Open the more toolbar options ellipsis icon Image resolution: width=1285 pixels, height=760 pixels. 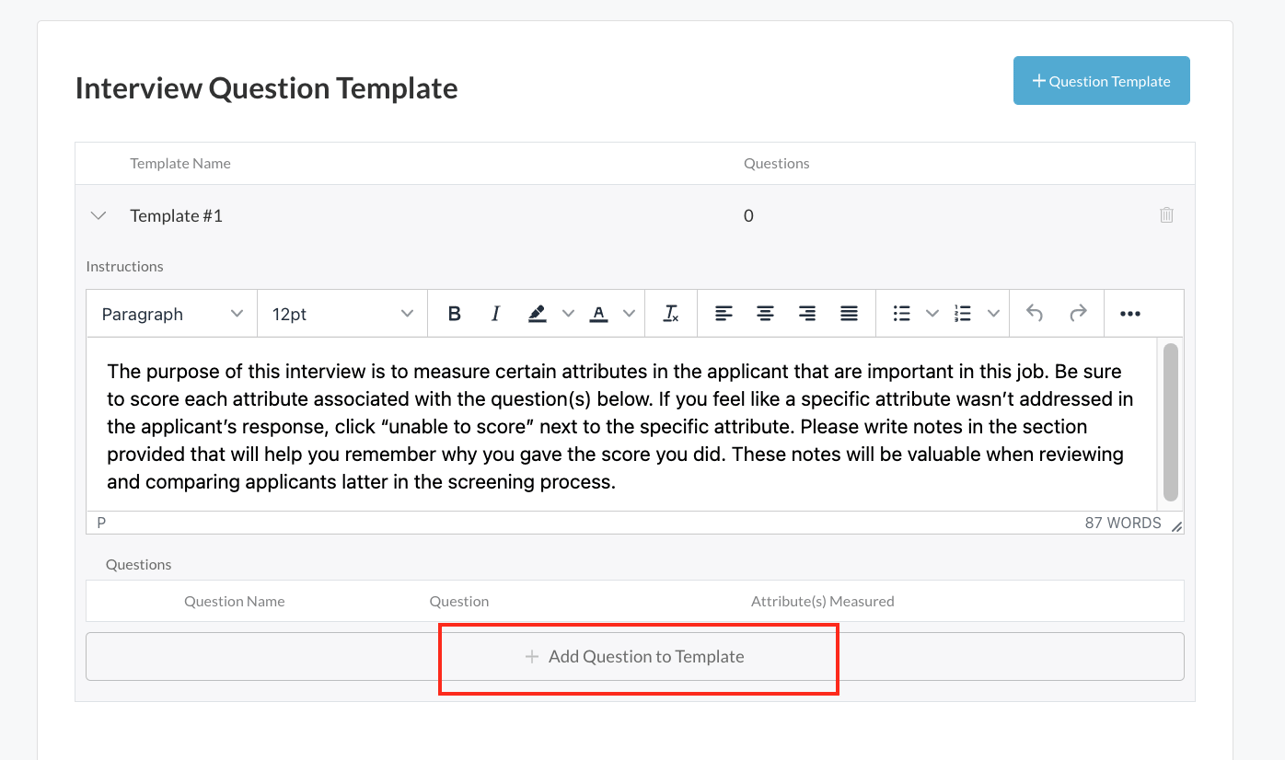point(1130,313)
